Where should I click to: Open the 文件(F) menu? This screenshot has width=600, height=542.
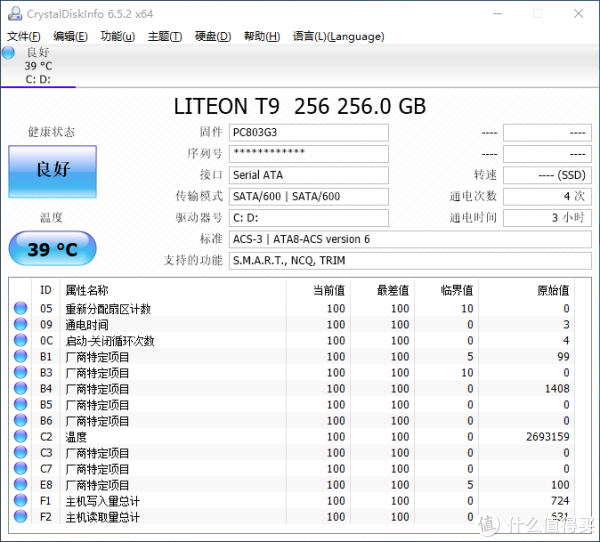click(24, 36)
